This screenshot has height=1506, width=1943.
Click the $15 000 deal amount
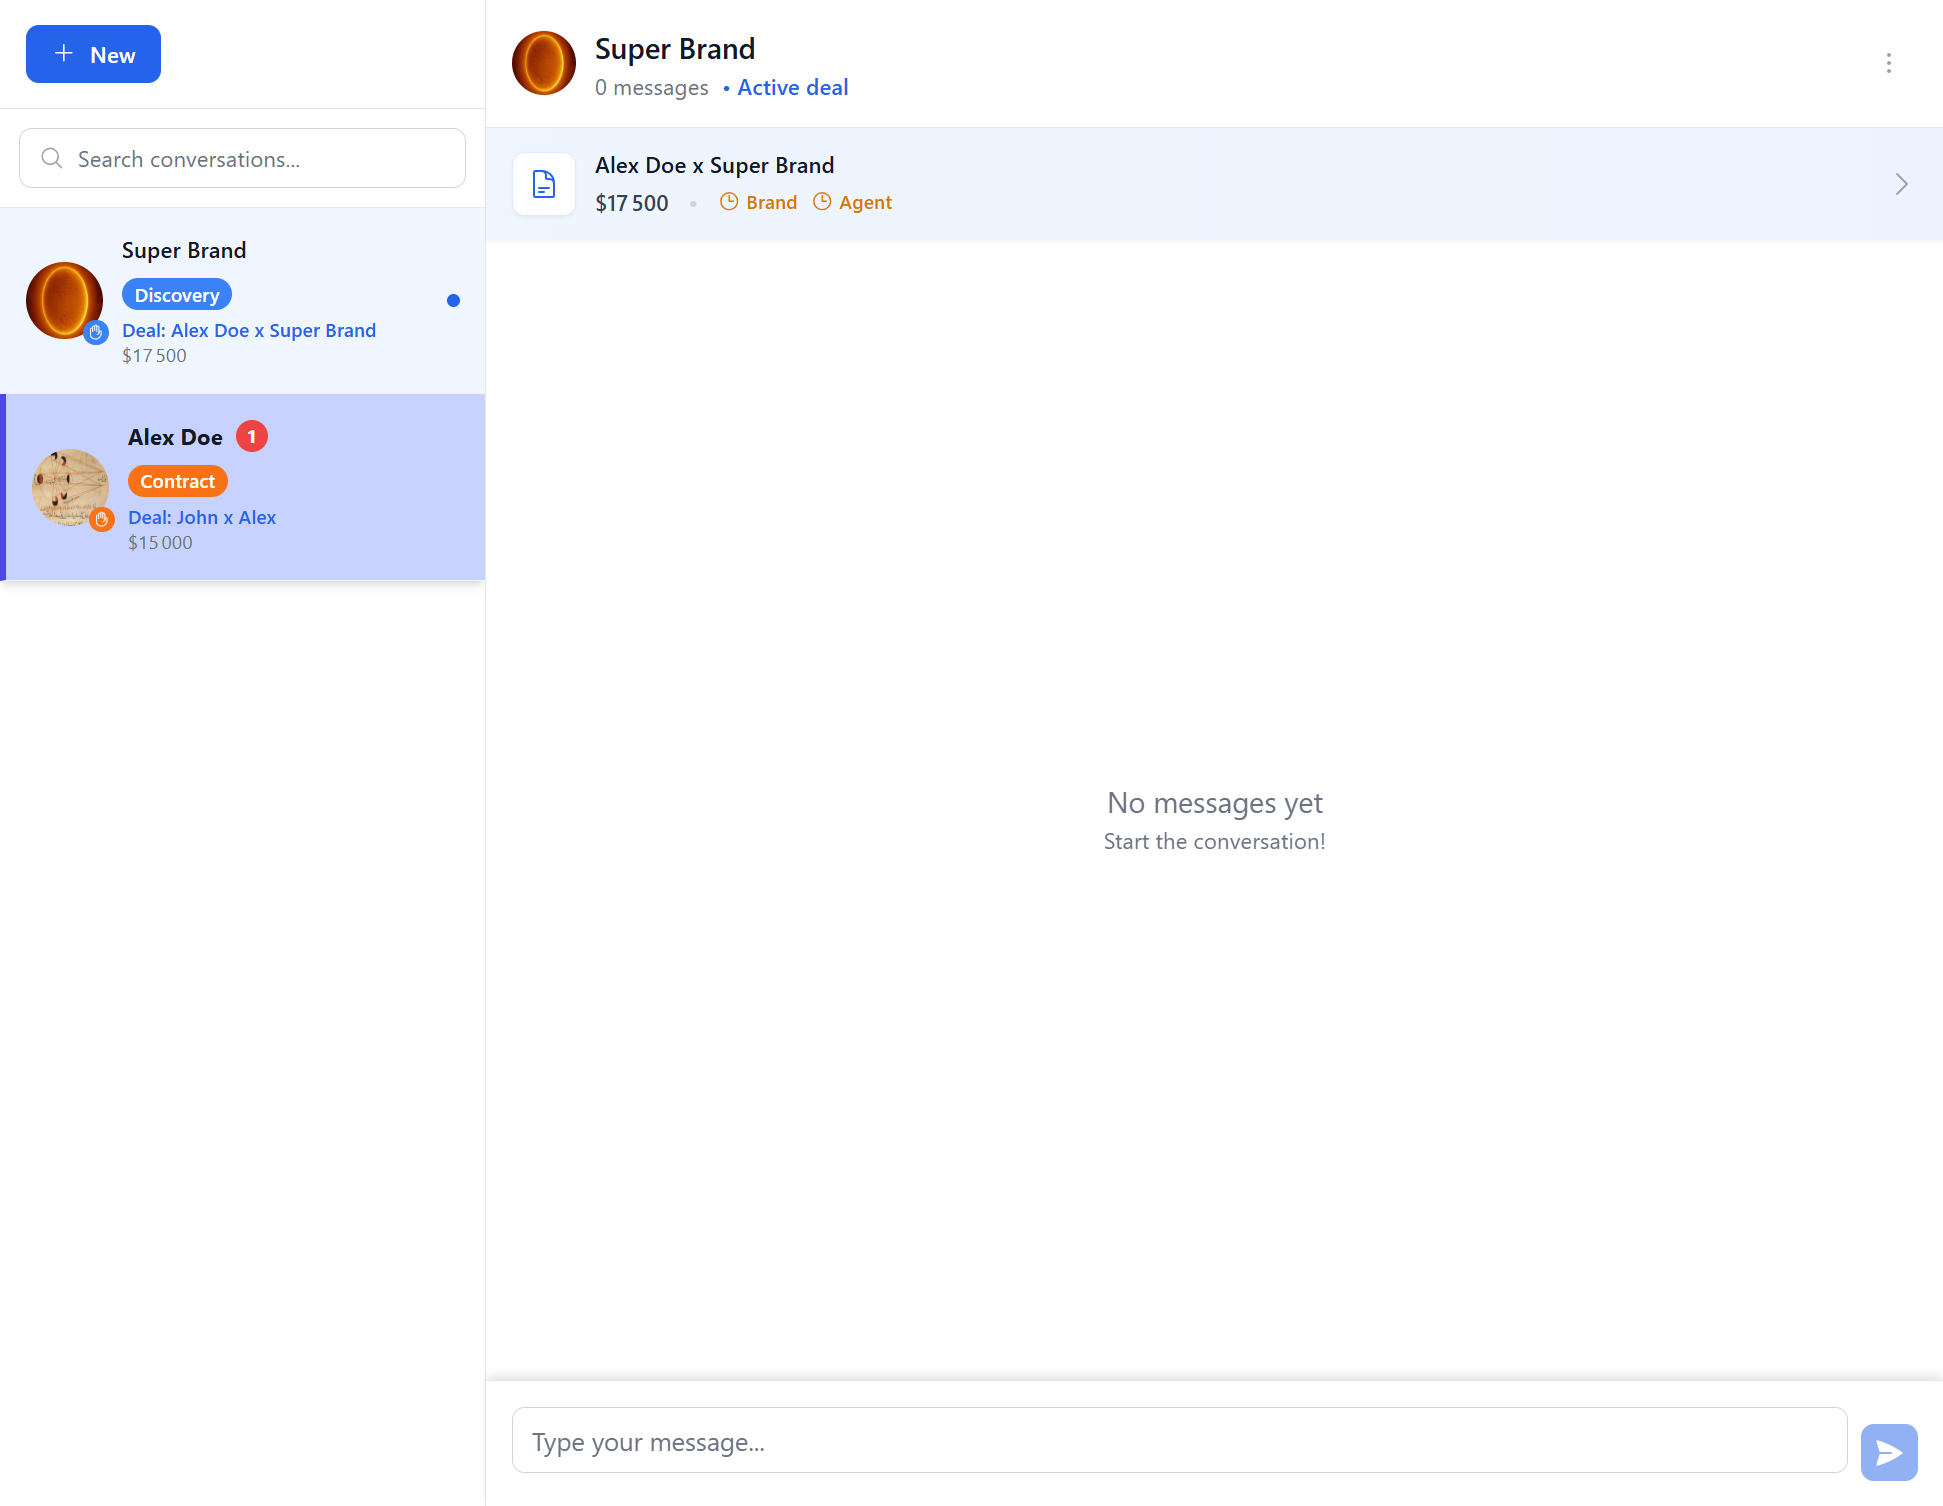coord(160,542)
